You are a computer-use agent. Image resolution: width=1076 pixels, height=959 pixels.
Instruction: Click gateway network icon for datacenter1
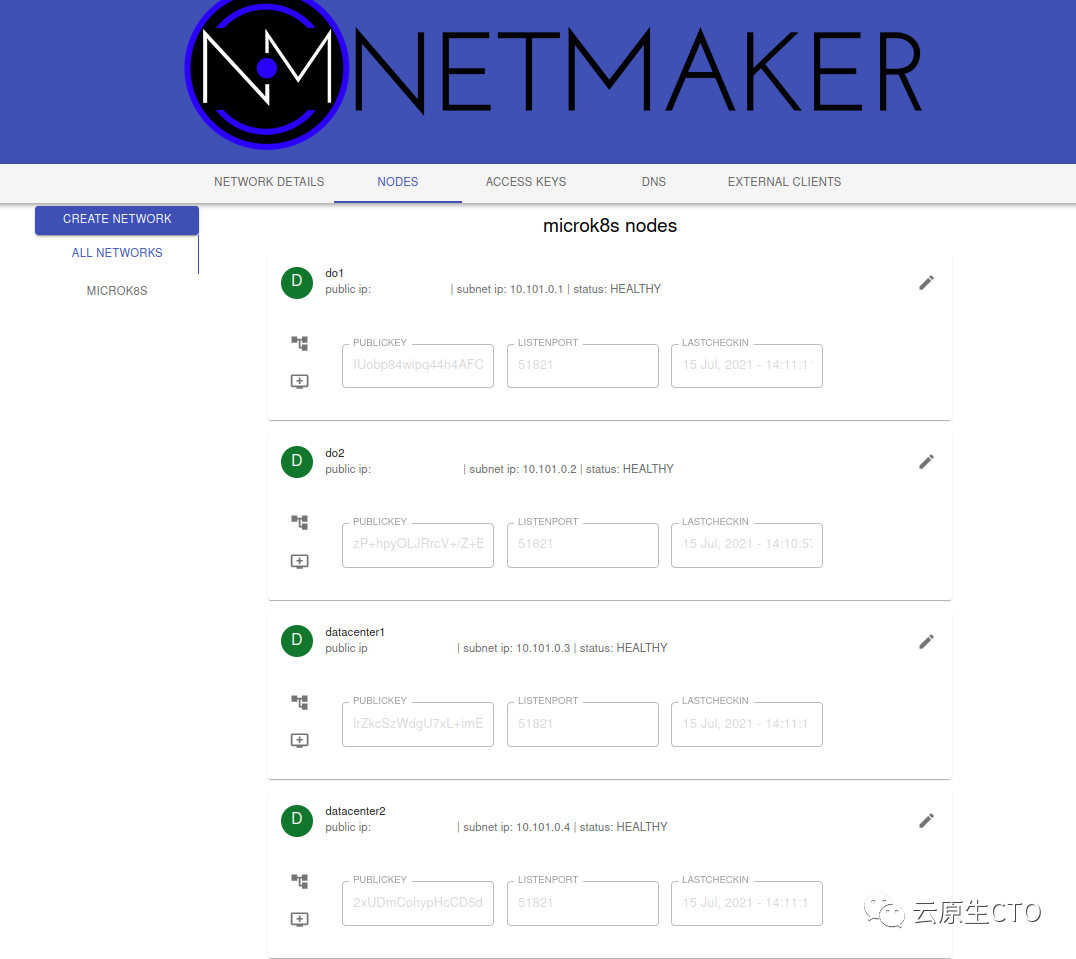pyautogui.click(x=299, y=702)
